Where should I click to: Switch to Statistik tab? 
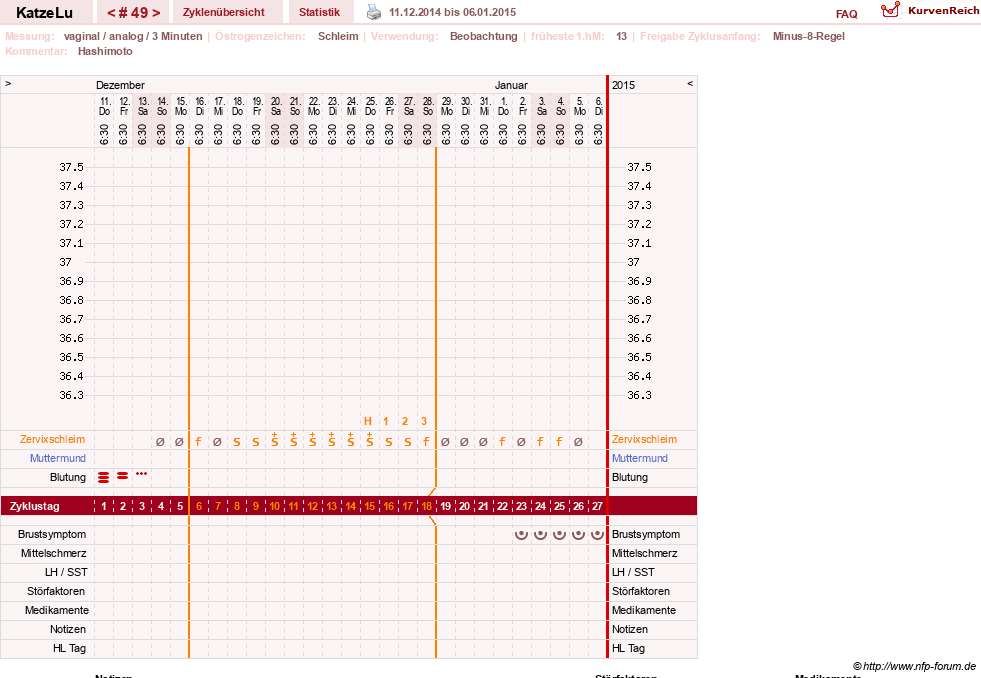point(319,12)
